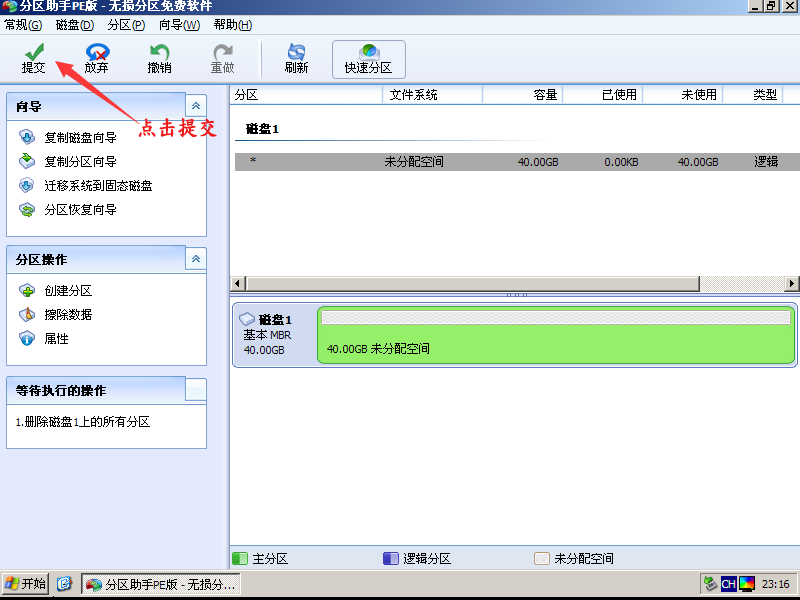Choose 创建分区 to create a partition
This screenshot has width=800, height=600.
(56, 290)
